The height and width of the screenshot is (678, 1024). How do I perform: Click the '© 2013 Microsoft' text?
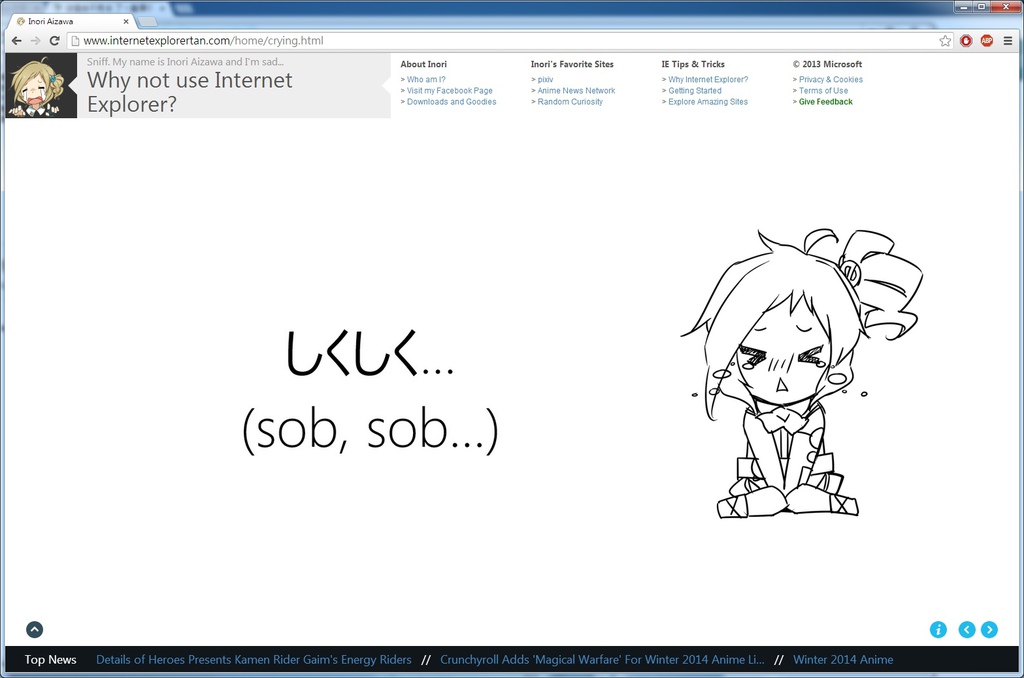[827, 64]
